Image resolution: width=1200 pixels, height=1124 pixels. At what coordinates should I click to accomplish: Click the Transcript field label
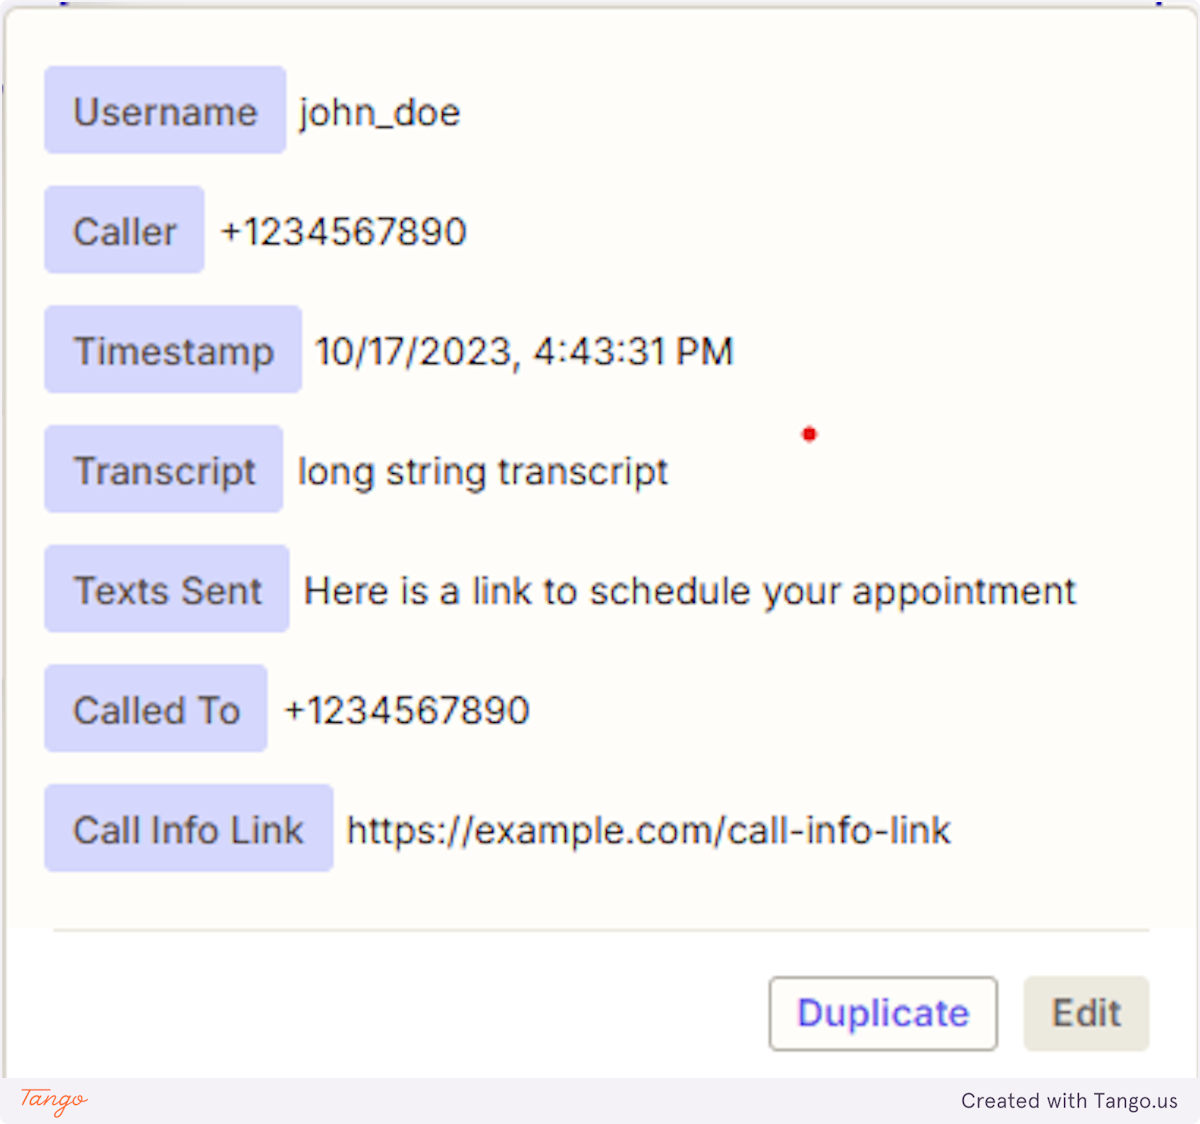pyautogui.click(x=162, y=470)
